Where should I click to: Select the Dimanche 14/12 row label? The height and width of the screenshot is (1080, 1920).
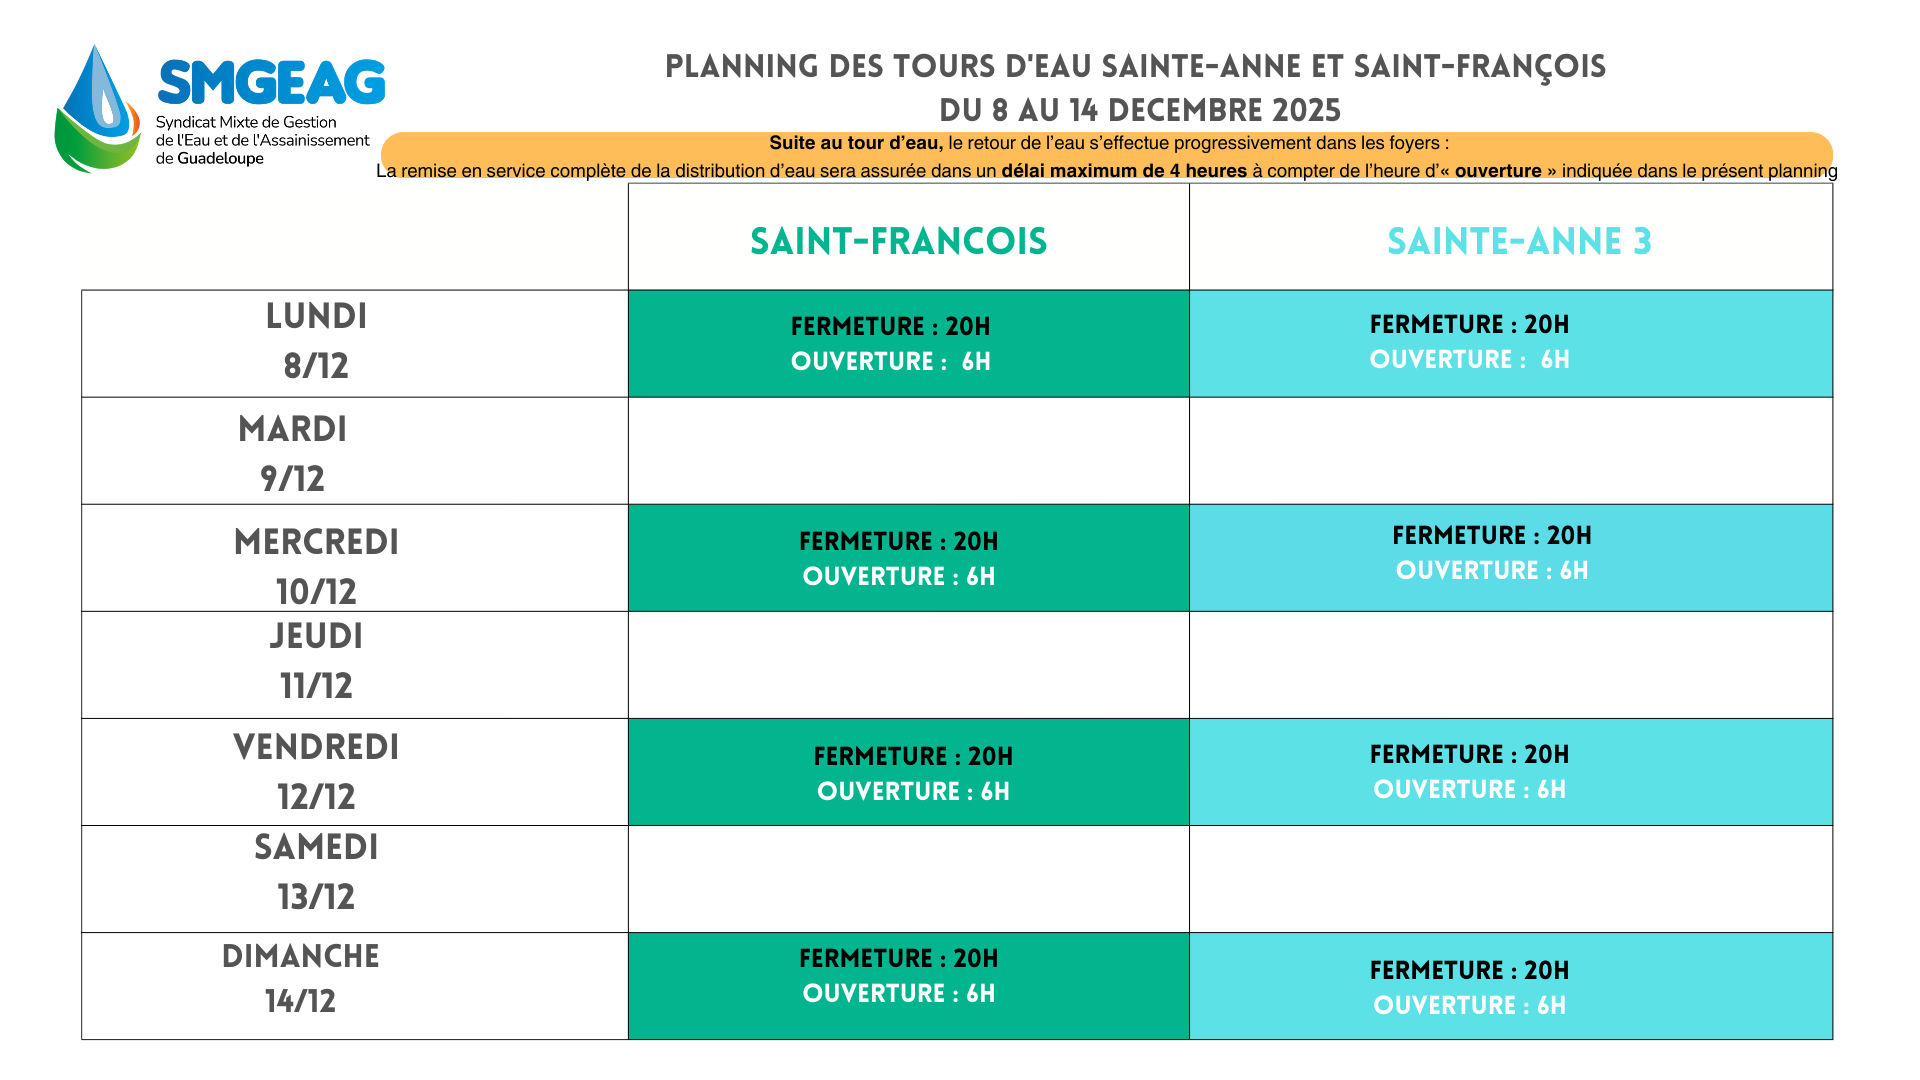(x=300, y=978)
